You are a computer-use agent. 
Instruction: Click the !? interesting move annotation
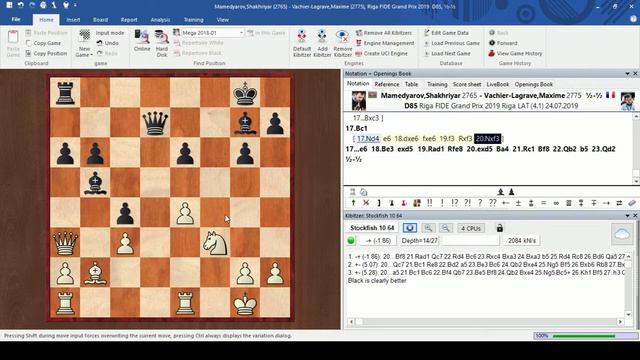tap(455, 203)
